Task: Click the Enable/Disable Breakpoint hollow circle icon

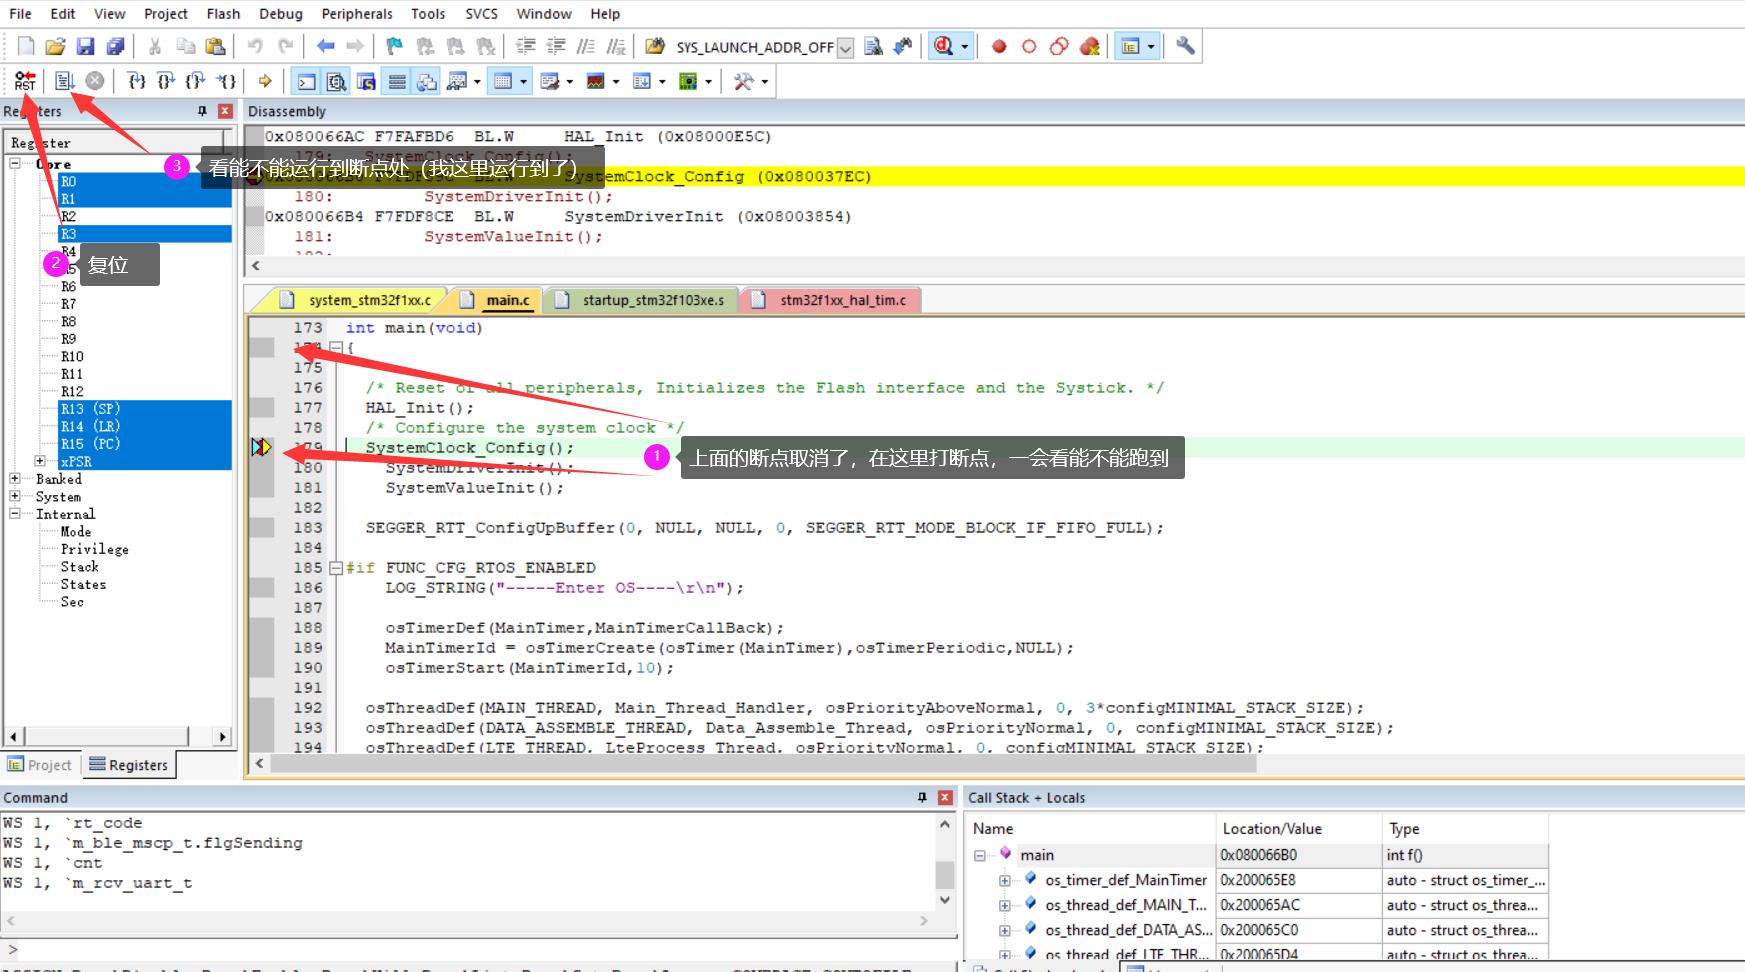Action: [x=1029, y=46]
